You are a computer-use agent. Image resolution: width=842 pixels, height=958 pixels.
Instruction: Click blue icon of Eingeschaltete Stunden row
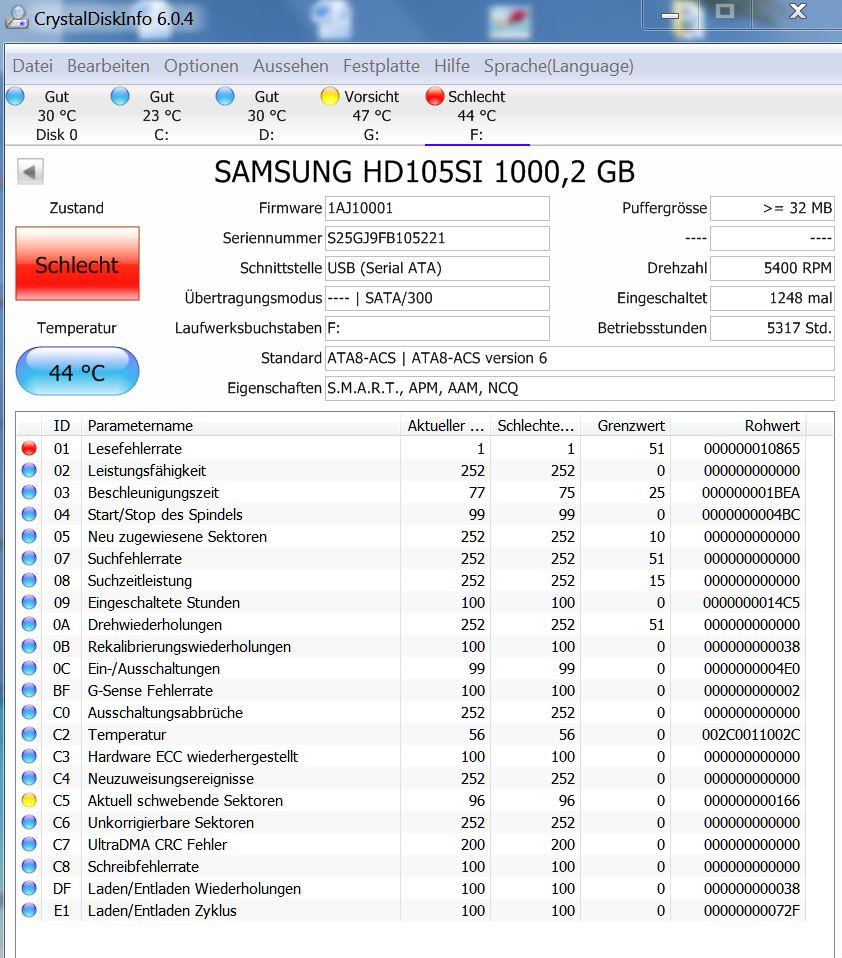point(29,602)
